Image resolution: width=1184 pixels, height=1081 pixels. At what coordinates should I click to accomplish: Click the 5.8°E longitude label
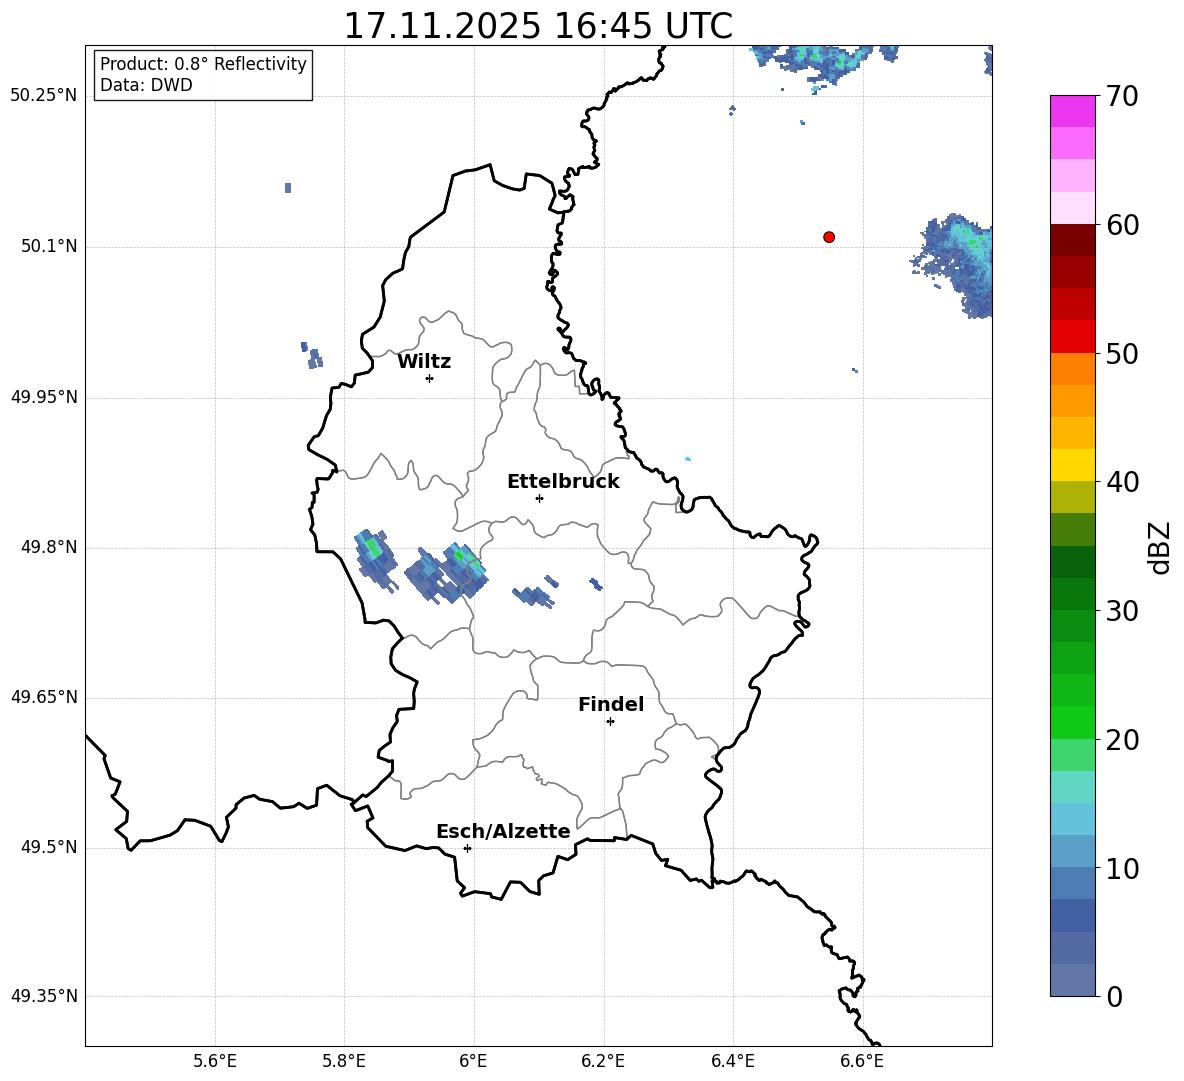[x=344, y=1061]
